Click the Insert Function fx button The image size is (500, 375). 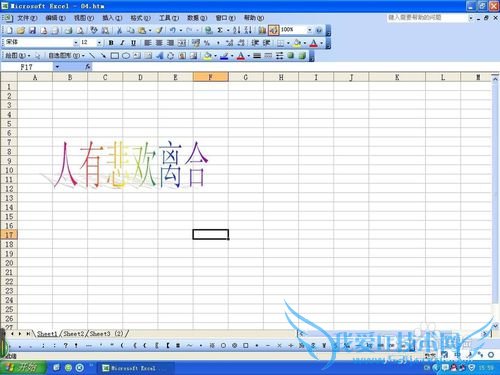coord(88,67)
